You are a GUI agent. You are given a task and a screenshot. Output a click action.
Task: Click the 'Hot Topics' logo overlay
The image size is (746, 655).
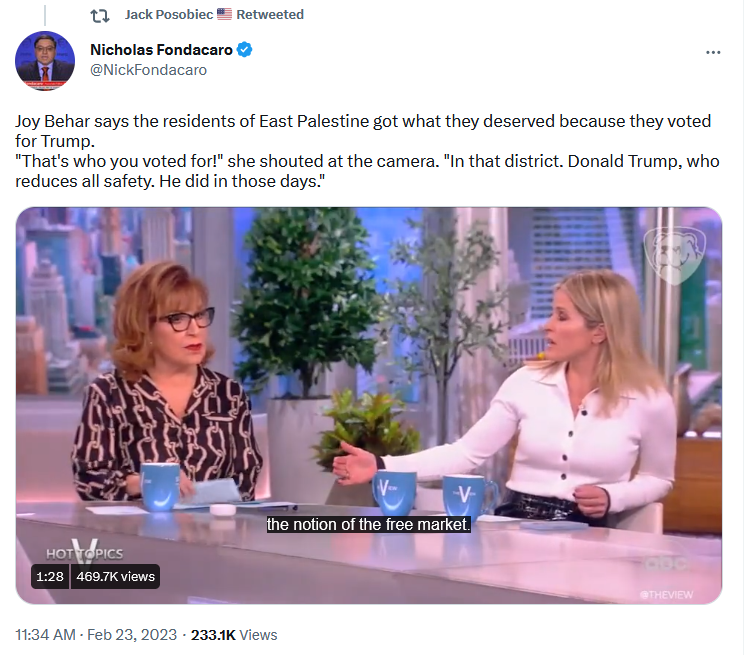(x=84, y=553)
